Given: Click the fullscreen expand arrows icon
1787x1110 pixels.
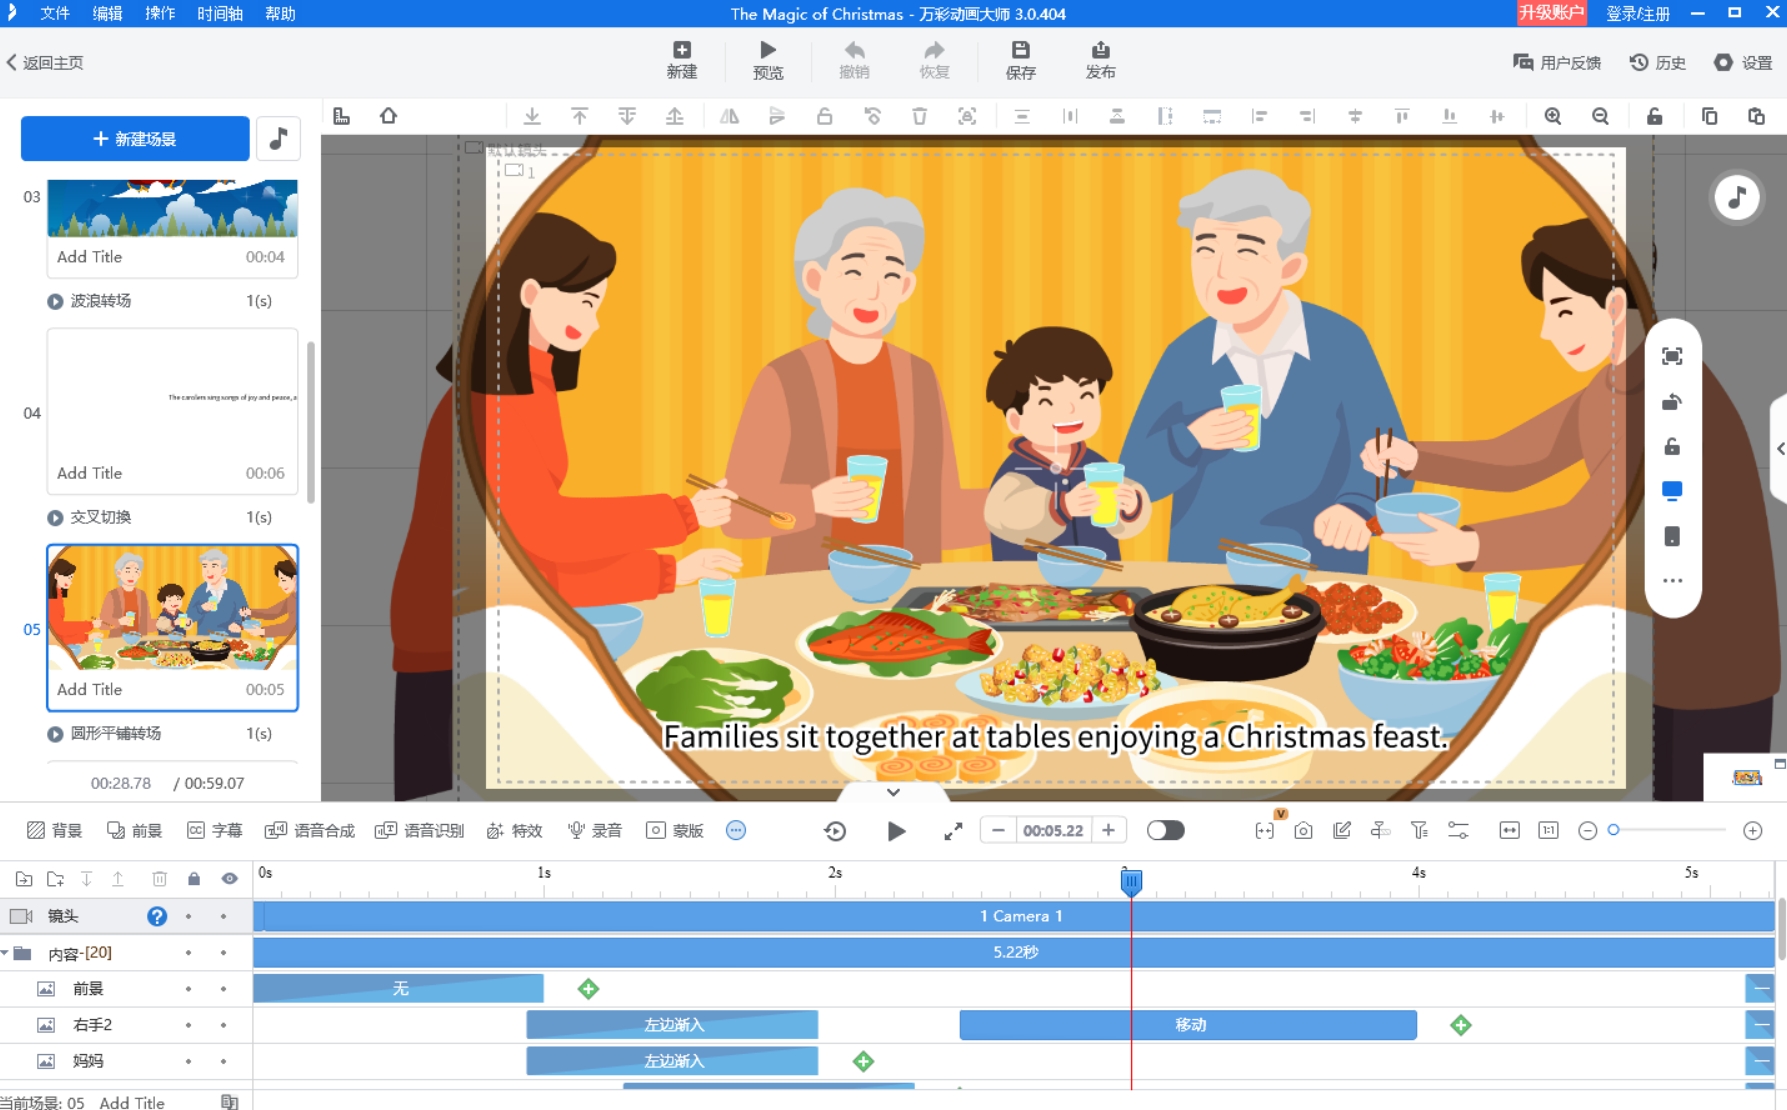Looking at the screenshot, I should pos(953,831).
